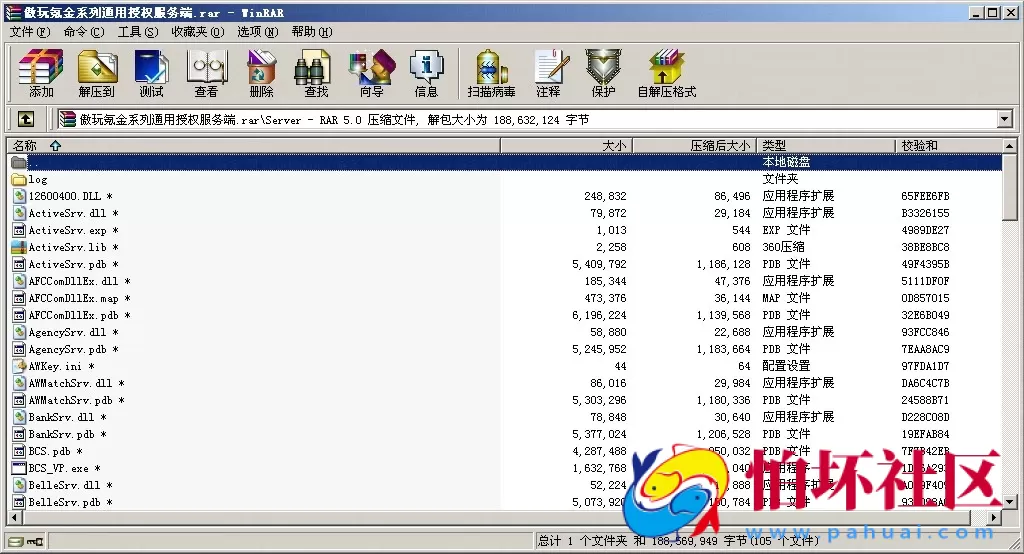The height and width of the screenshot is (554, 1024).
Task: Click the WinRAR title bar app icon
Action: 13,12
